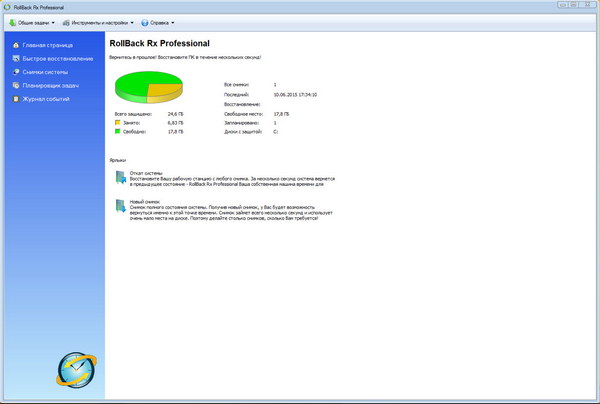Viewport: 600px width, 404px height.
Task: Select the Снимки системы sidebar icon
Action: [14, 72]
